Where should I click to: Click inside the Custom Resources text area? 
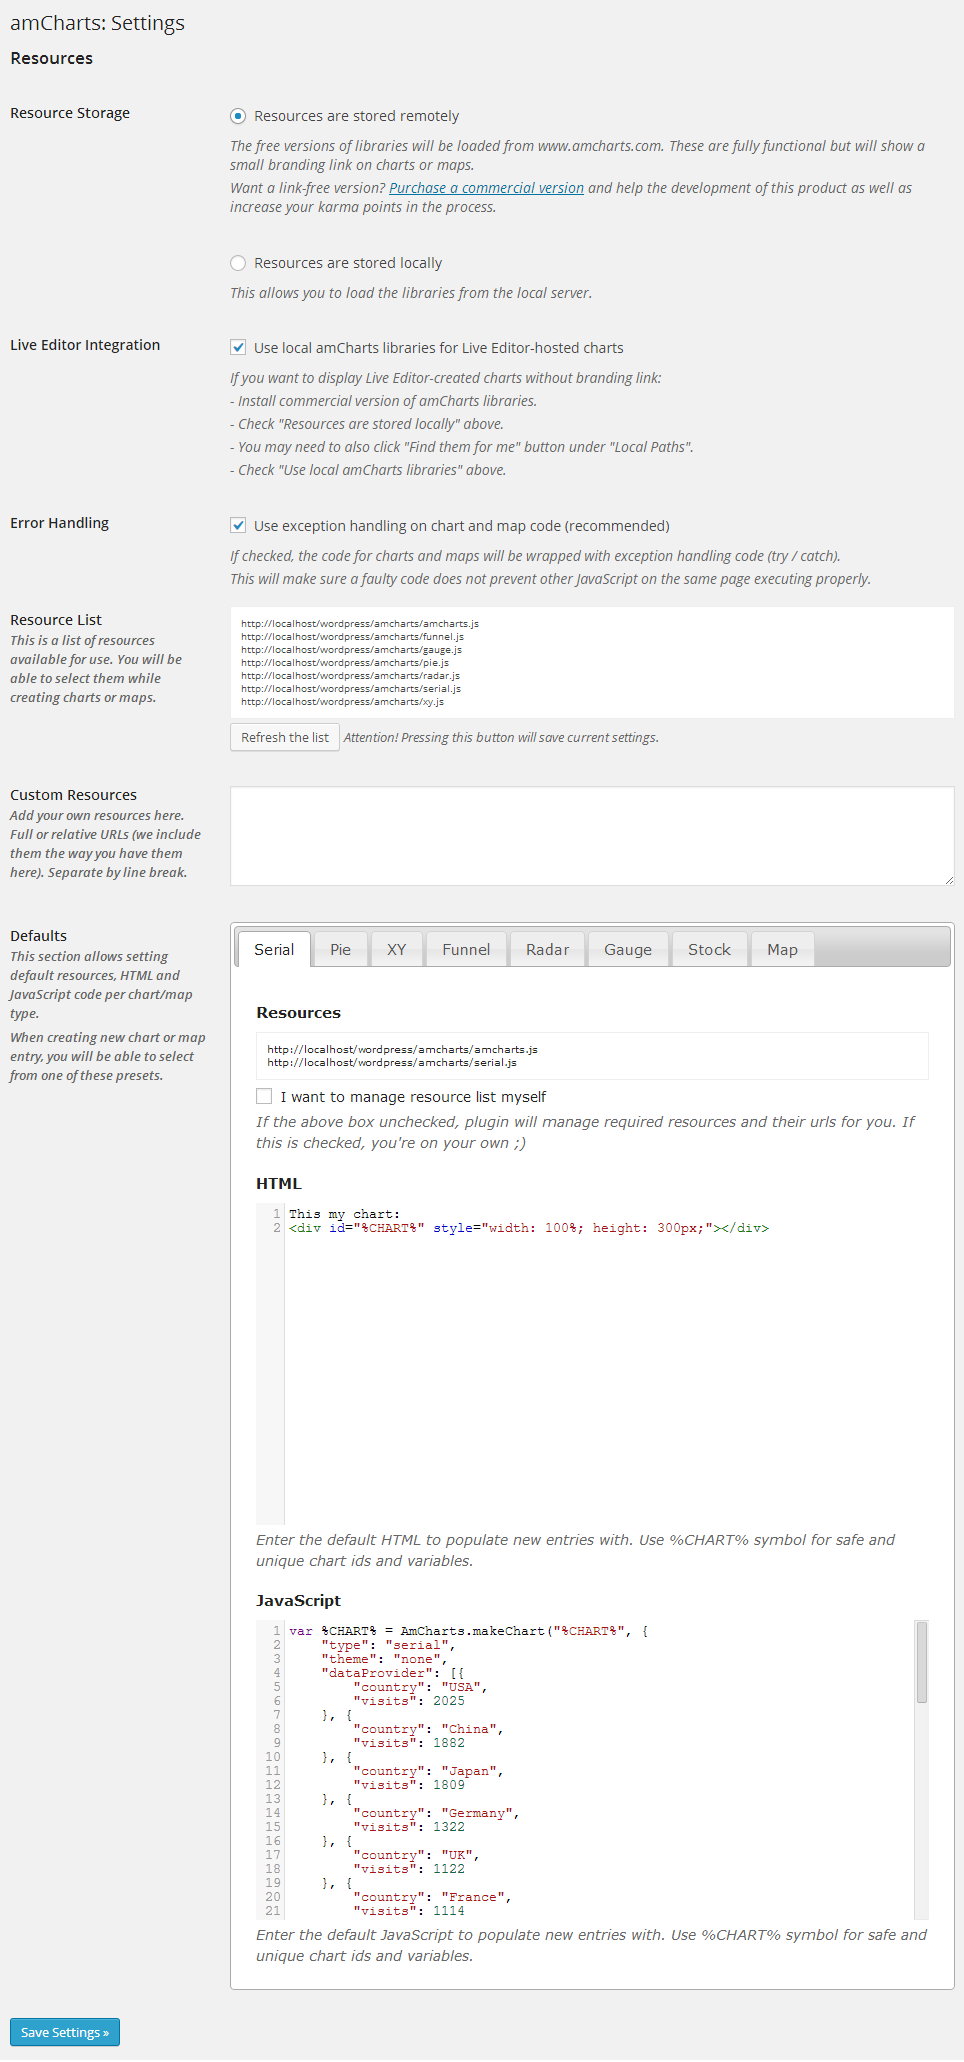(592, 836)
